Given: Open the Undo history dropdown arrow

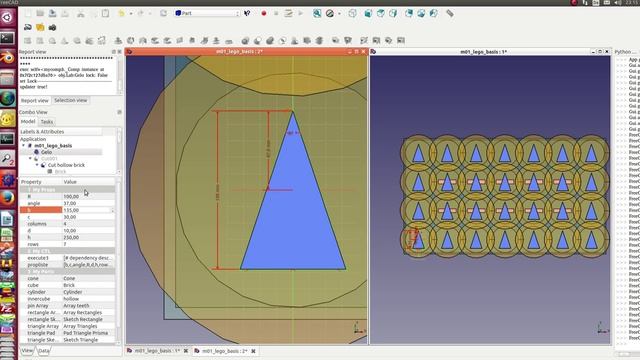Looking at the screenshot, I should point(131,13).
